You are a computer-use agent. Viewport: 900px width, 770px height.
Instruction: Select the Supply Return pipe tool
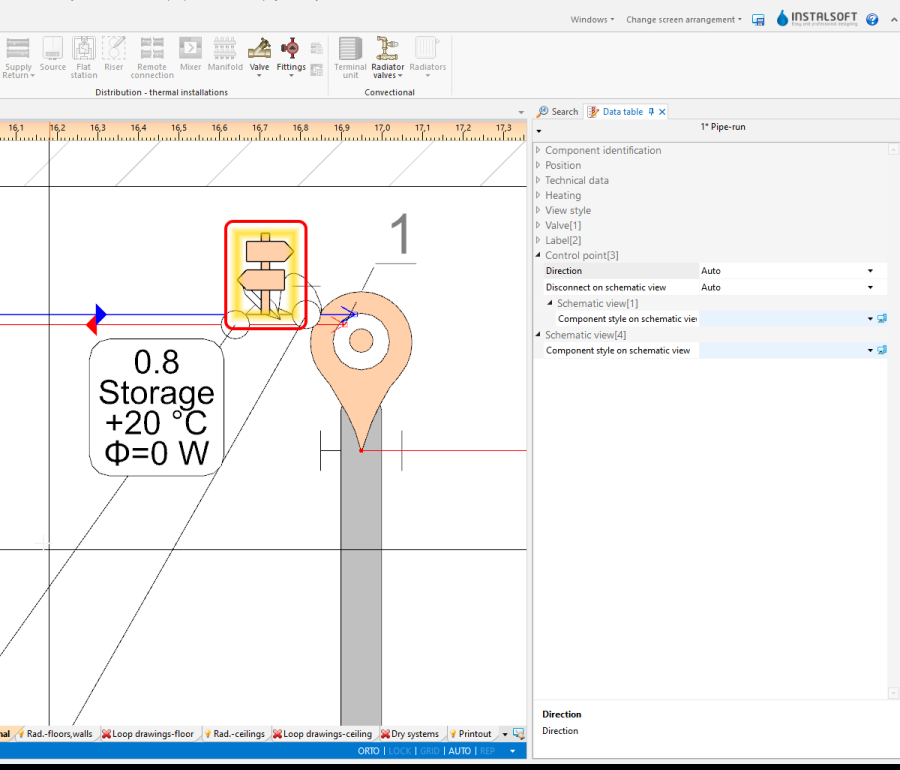(x=18, y=57)
